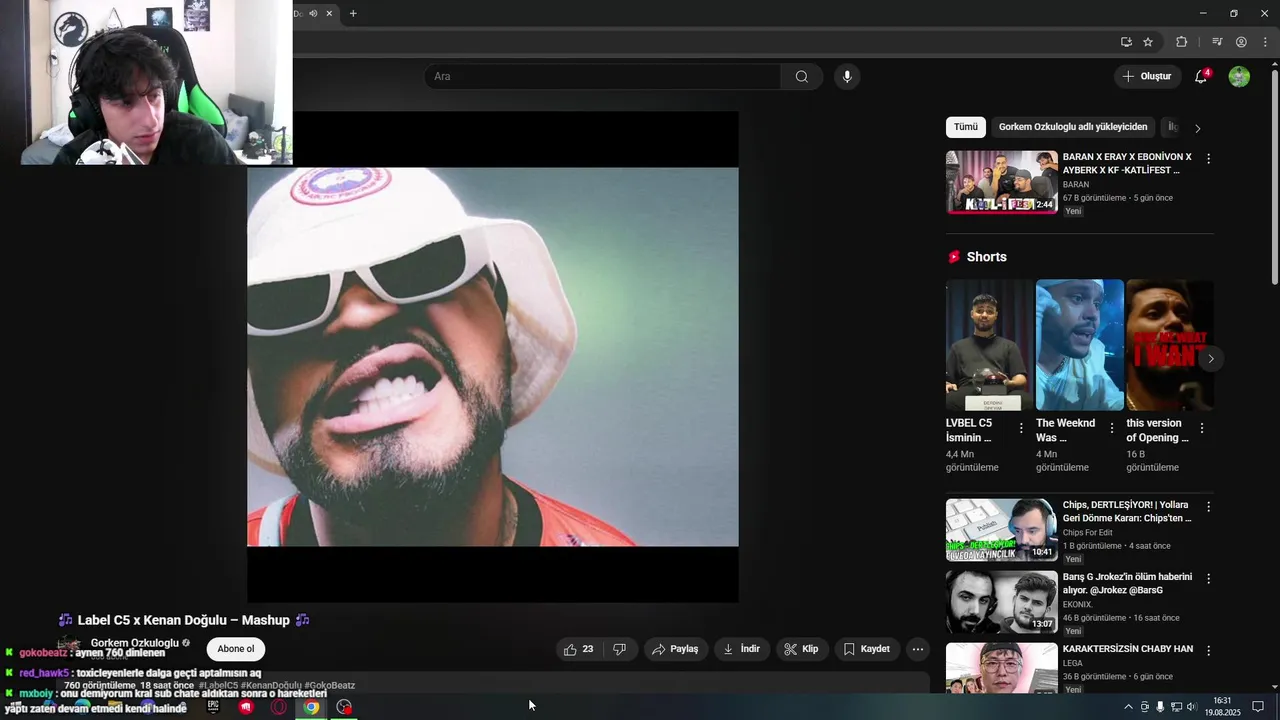The width and height of the screenshot is (1280, 720).
Task: Like the video with thumbs-up button
Action: pos(580,649)
